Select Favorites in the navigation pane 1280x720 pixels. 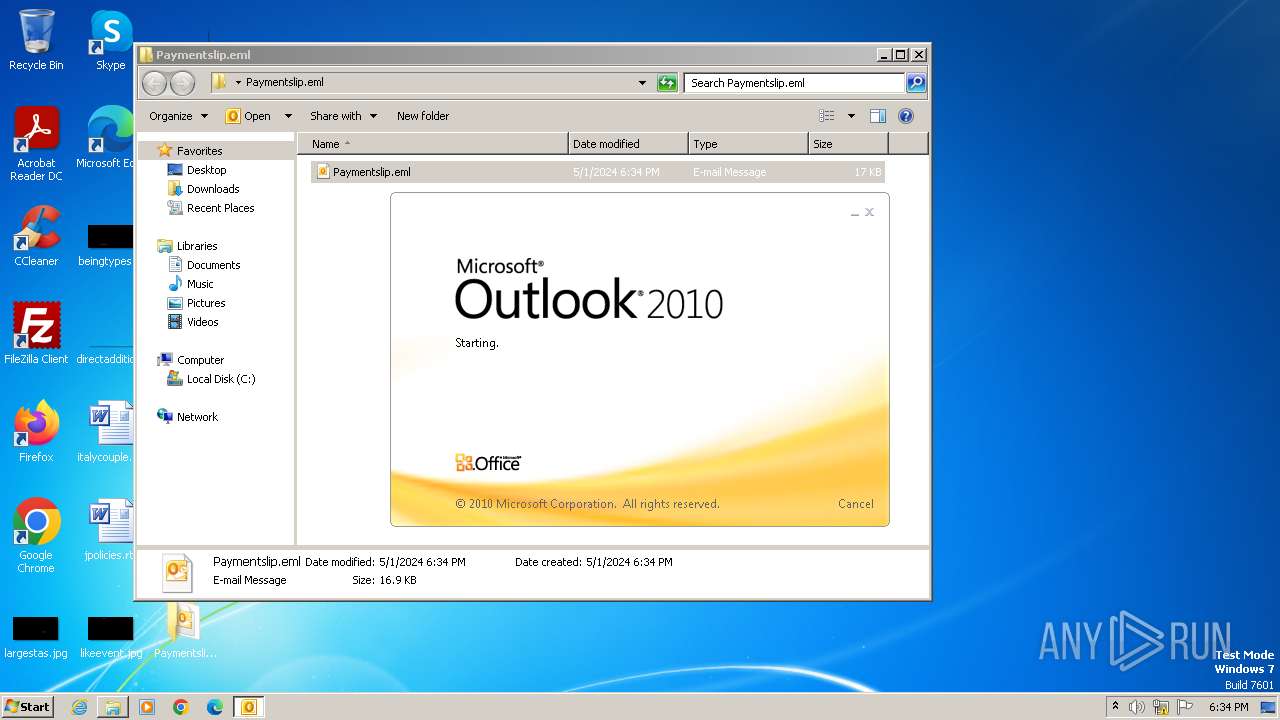(x=199, y=151)
